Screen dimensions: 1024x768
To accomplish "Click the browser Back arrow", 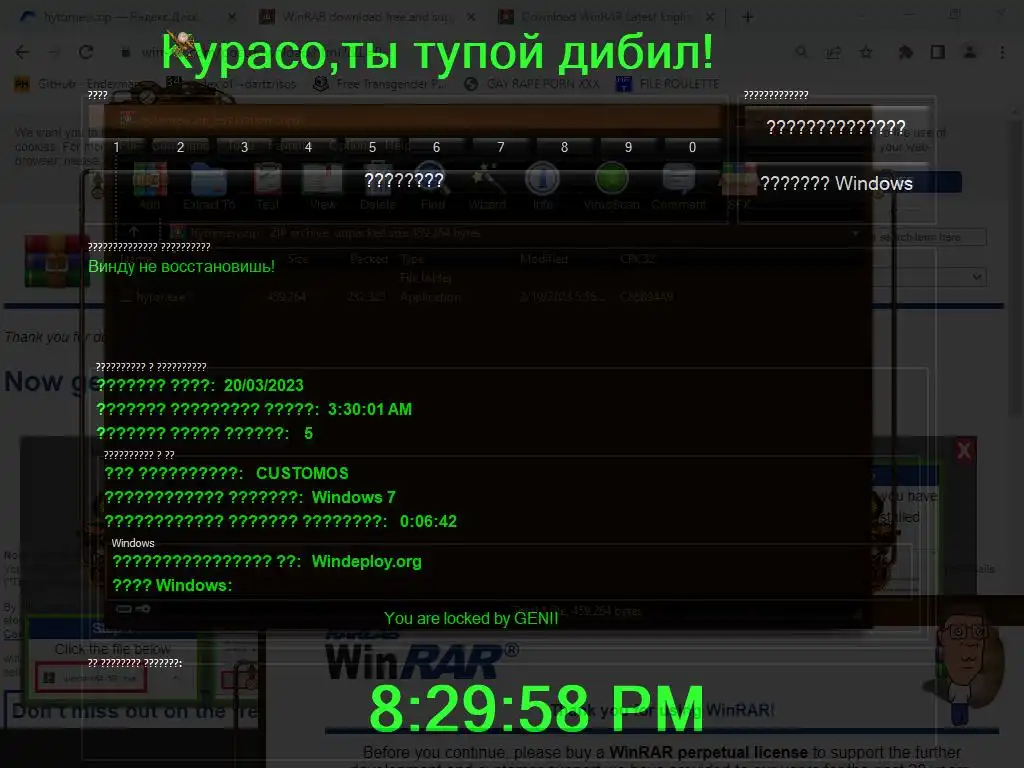I will (22, 52).
